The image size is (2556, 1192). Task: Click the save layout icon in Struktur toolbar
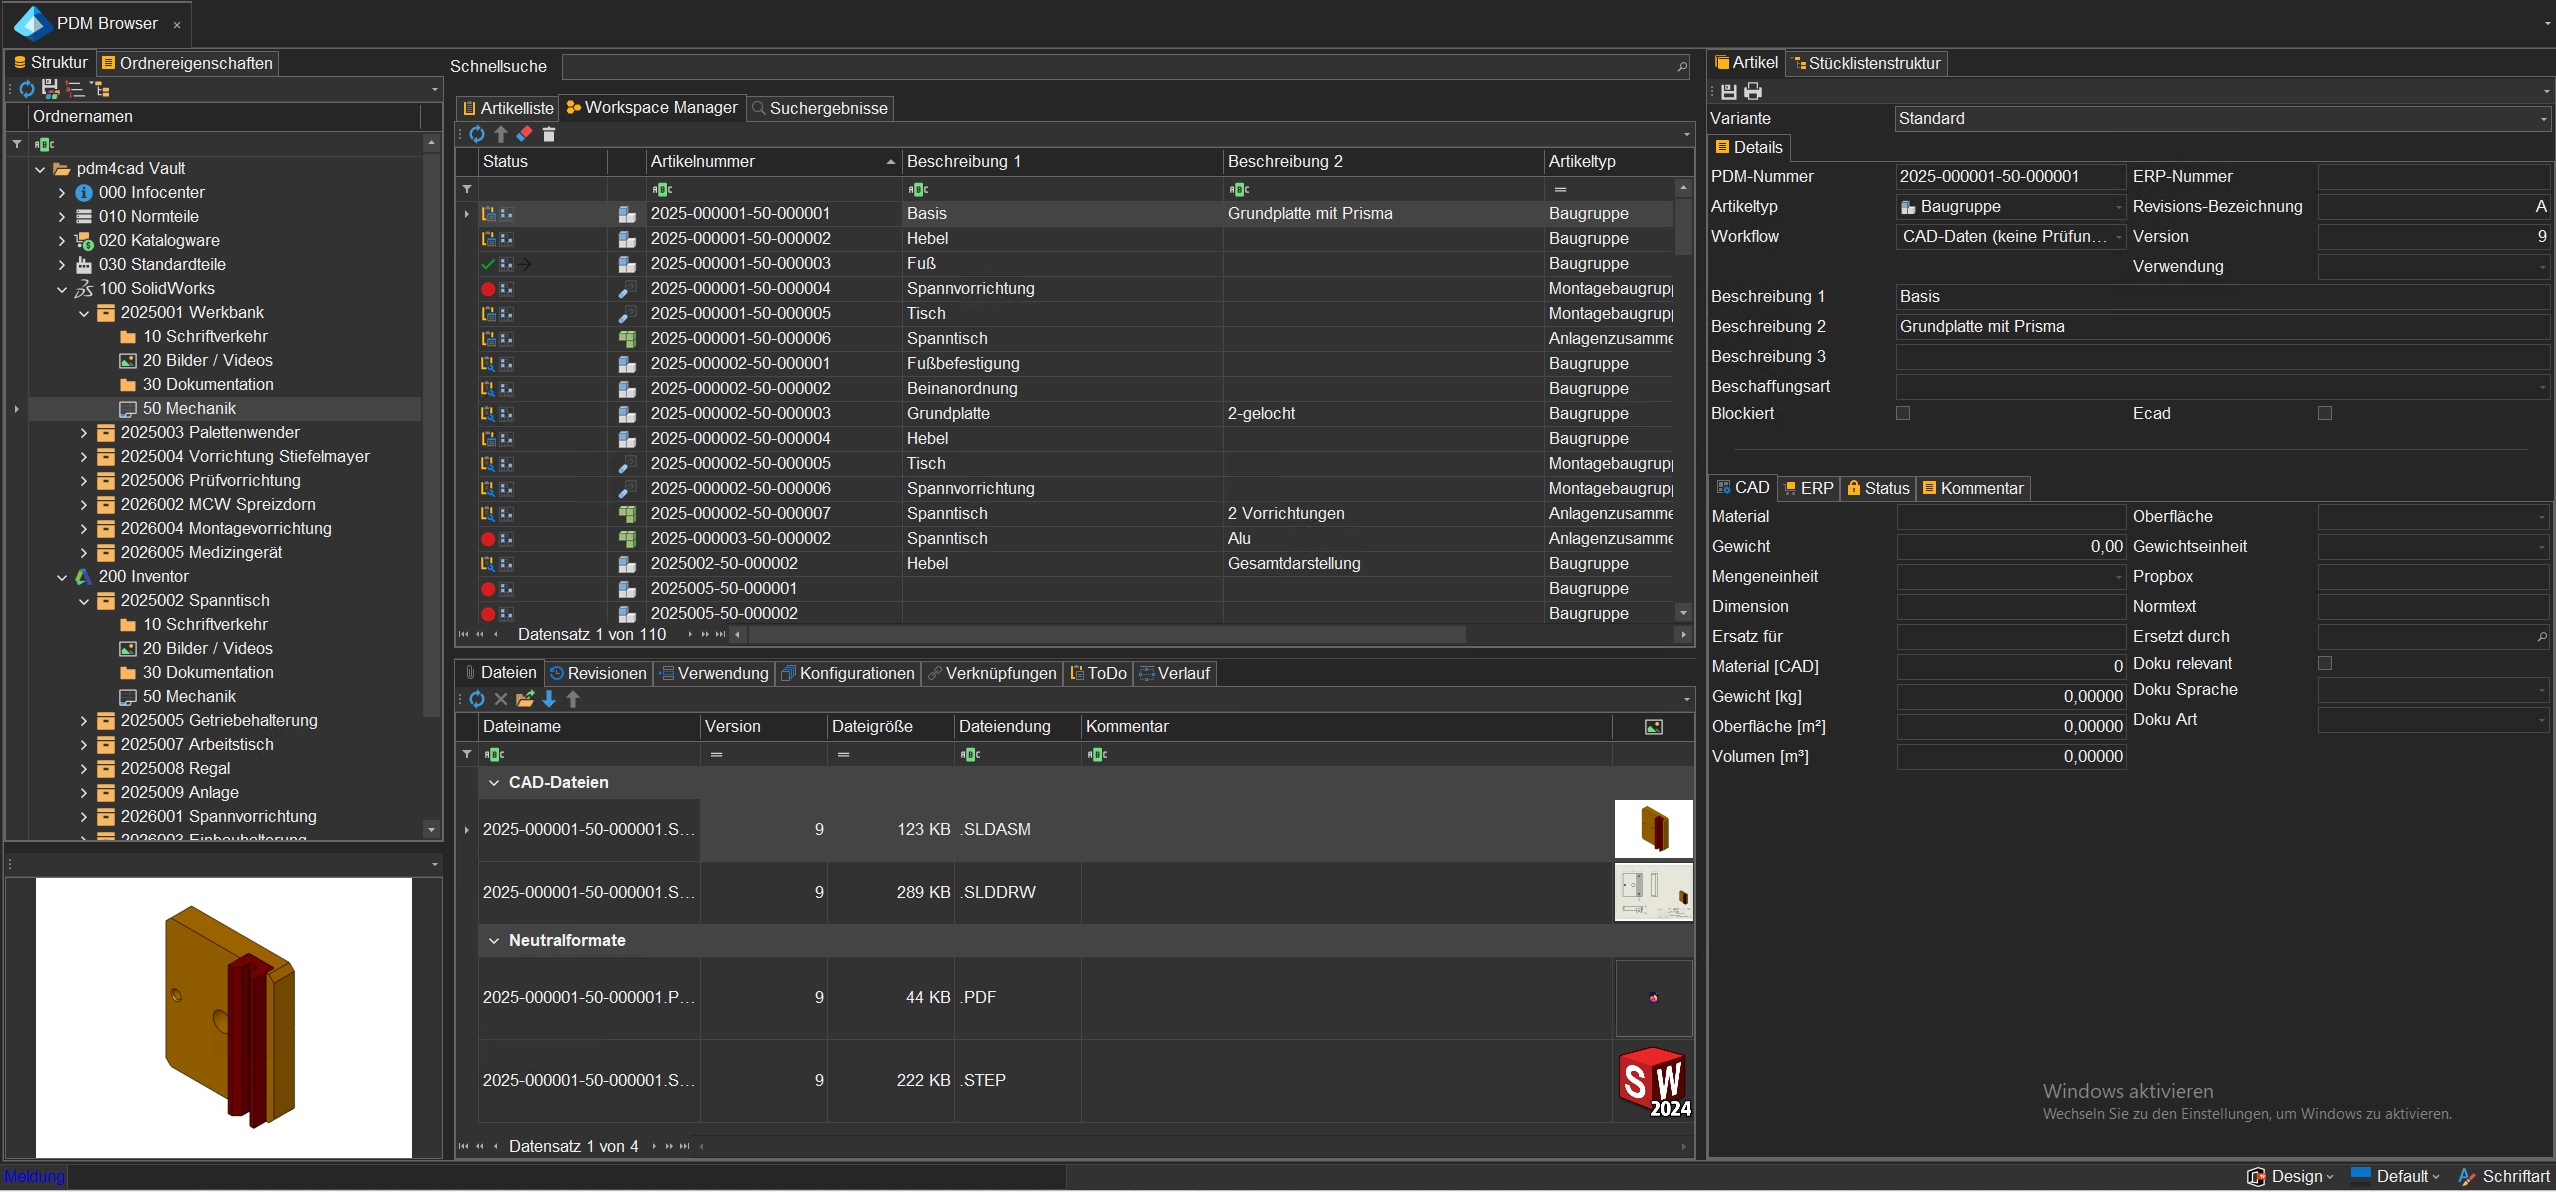[50, 89]
